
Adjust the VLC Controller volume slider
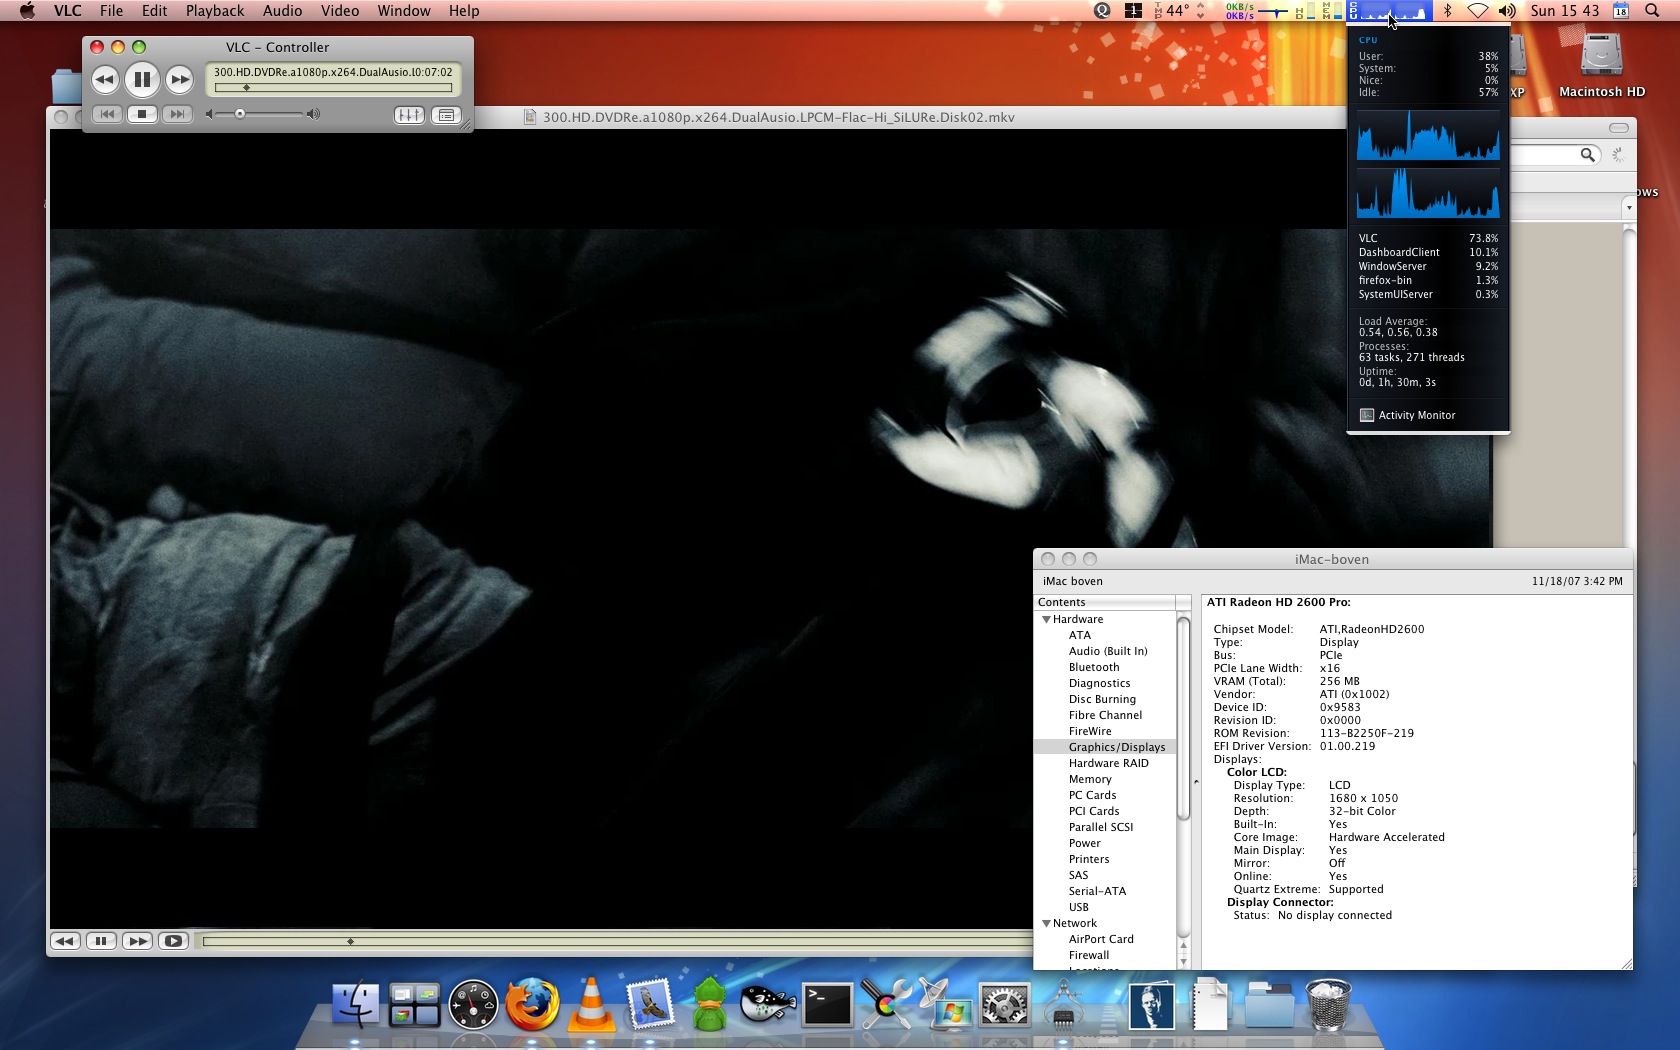point(240,114)
